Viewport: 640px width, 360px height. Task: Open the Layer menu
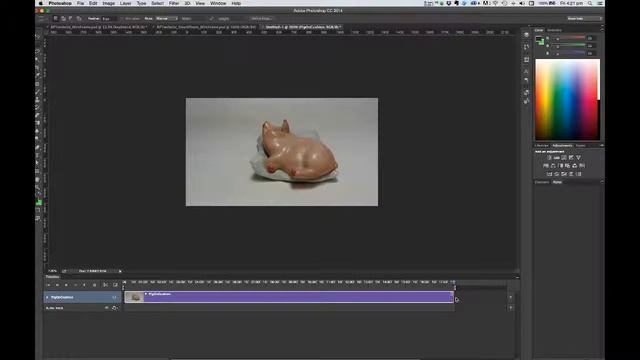pos(125,3)
